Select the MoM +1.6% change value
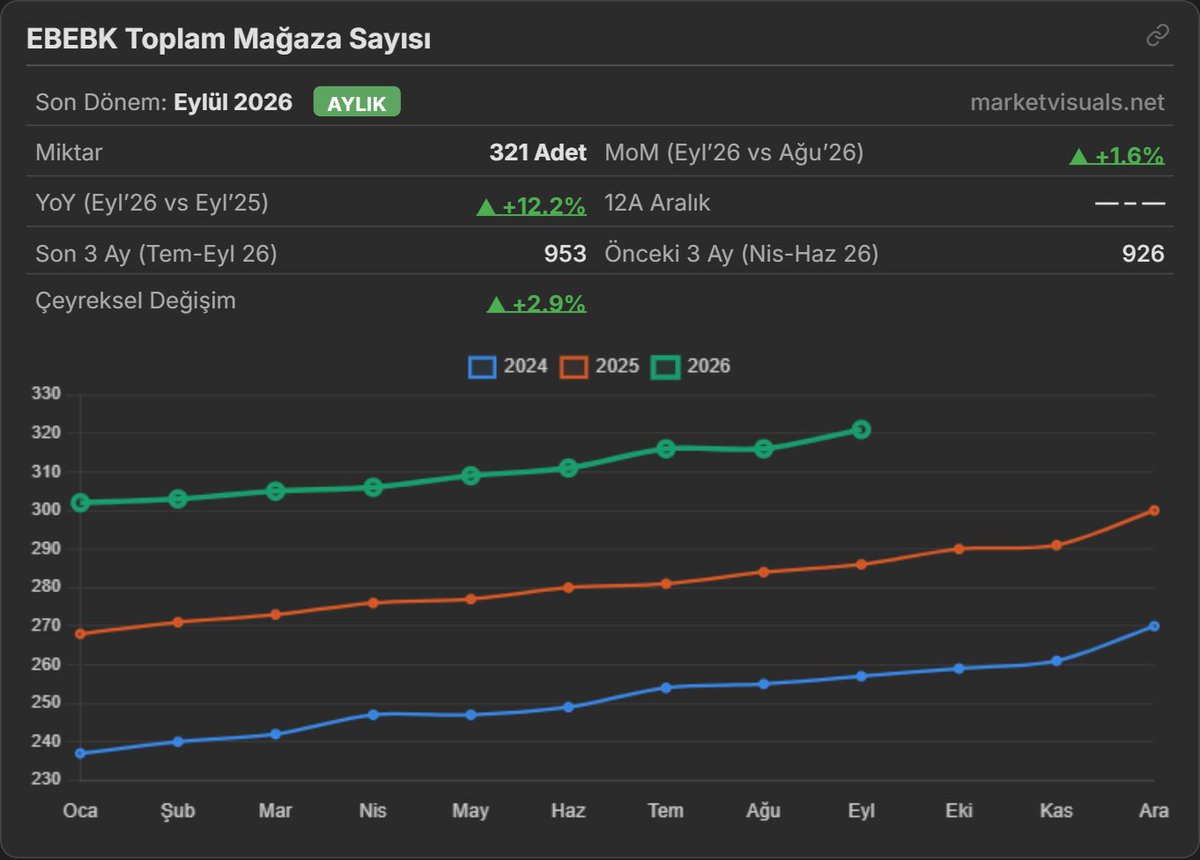This screenshot has width=1200, height=860. point(1117,155)
